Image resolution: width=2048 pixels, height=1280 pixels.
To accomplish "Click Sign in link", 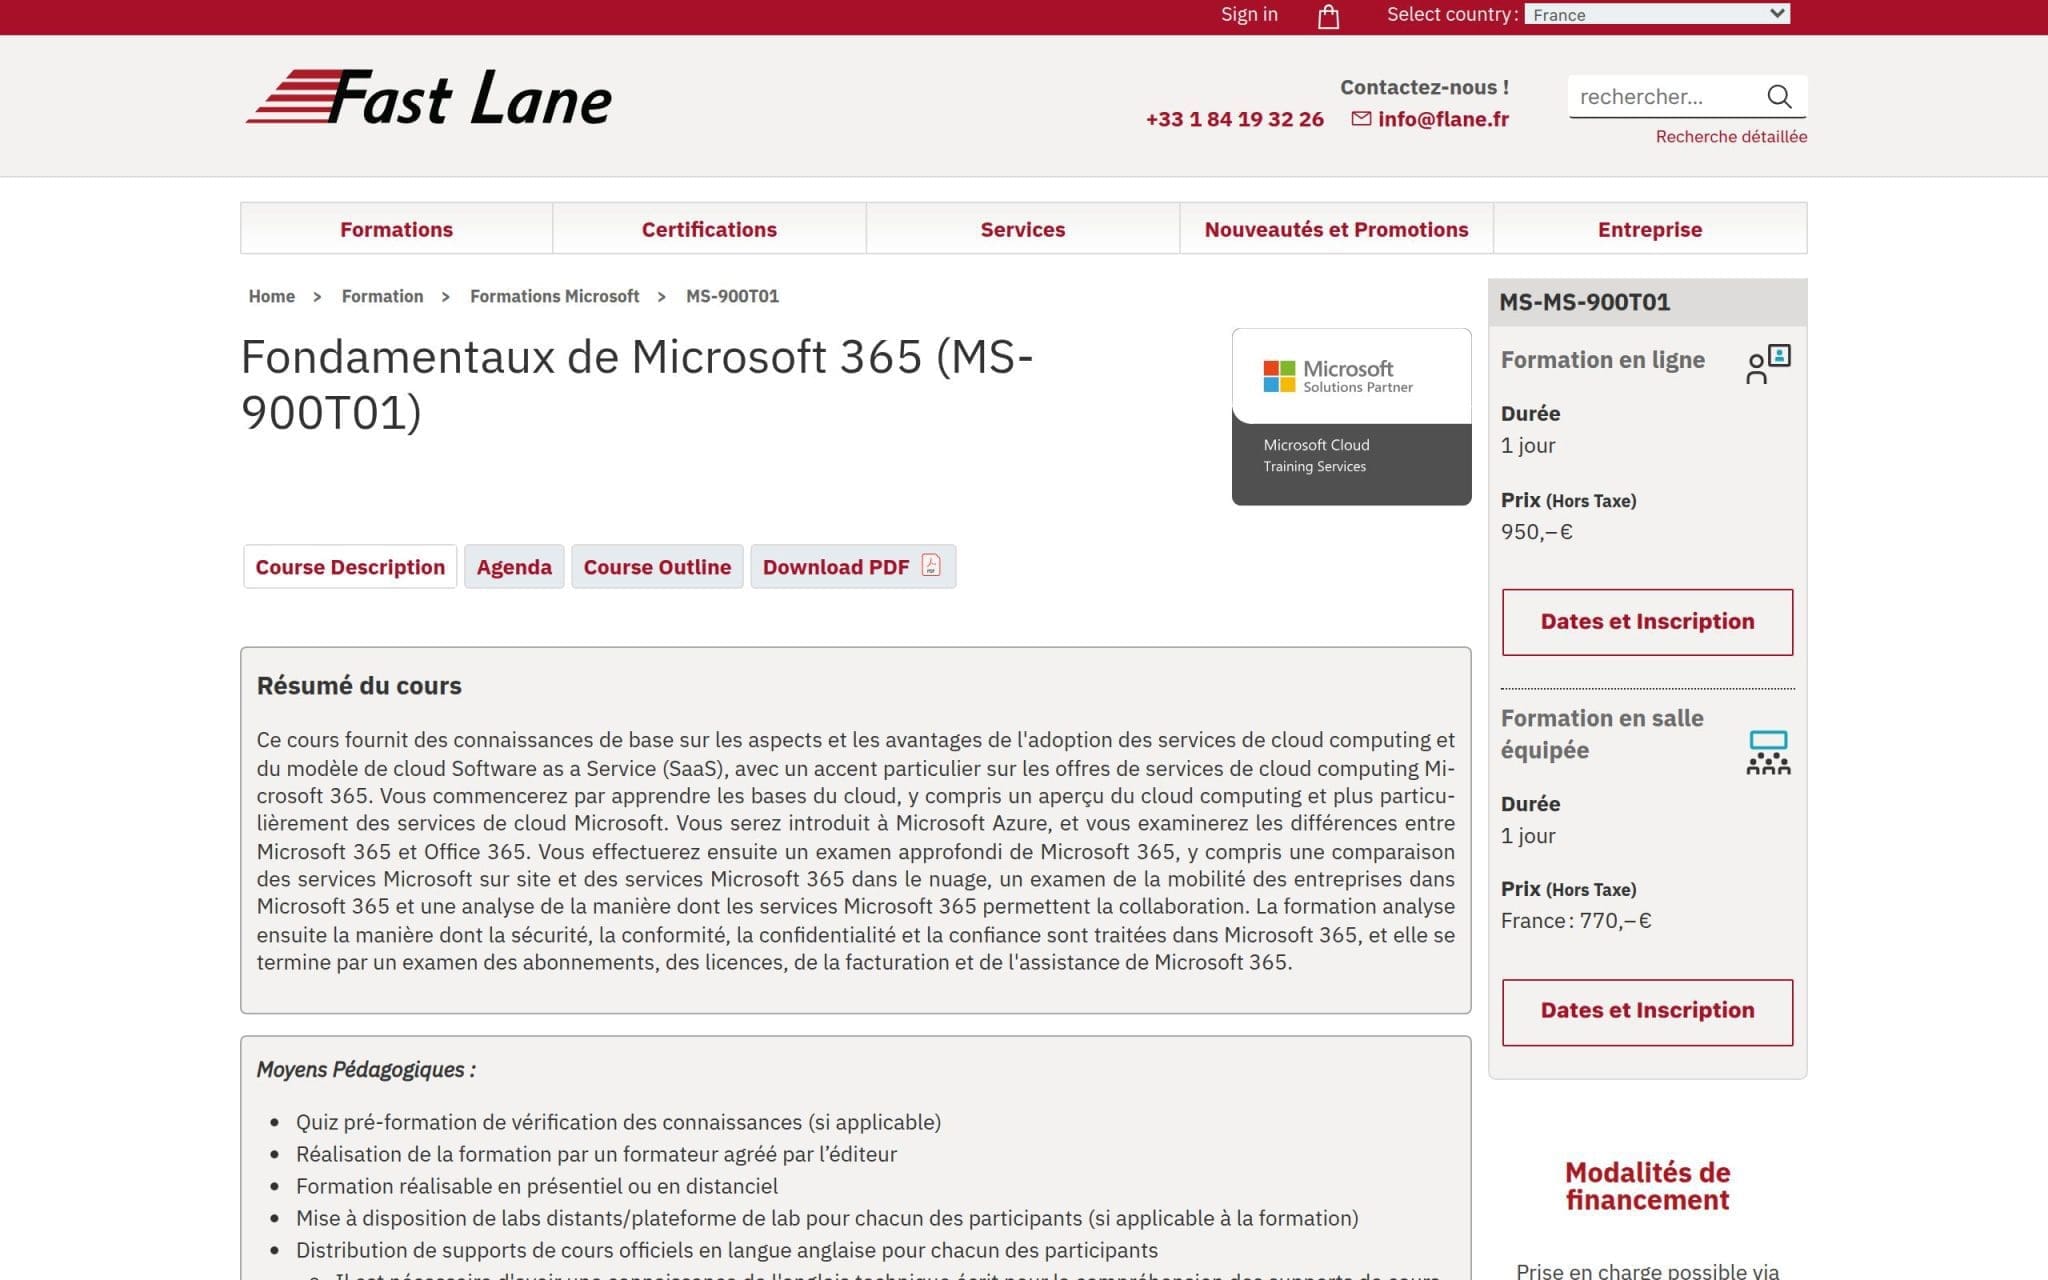I will pyautogui.click(x=1249, y=14).
